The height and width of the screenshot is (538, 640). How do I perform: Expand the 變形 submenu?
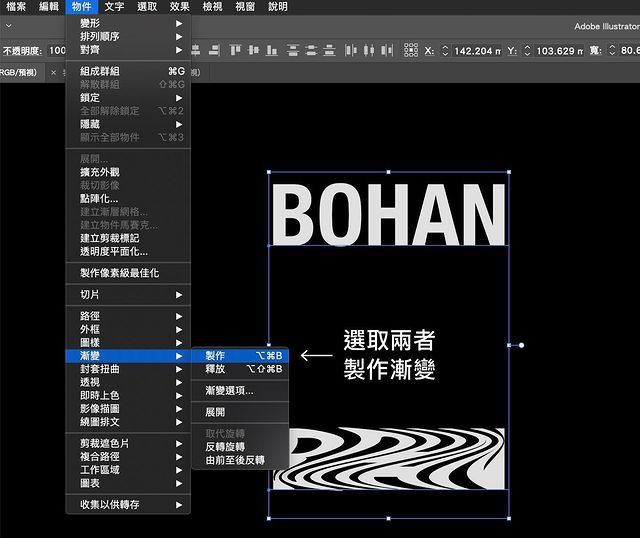[x=128, y=23]
